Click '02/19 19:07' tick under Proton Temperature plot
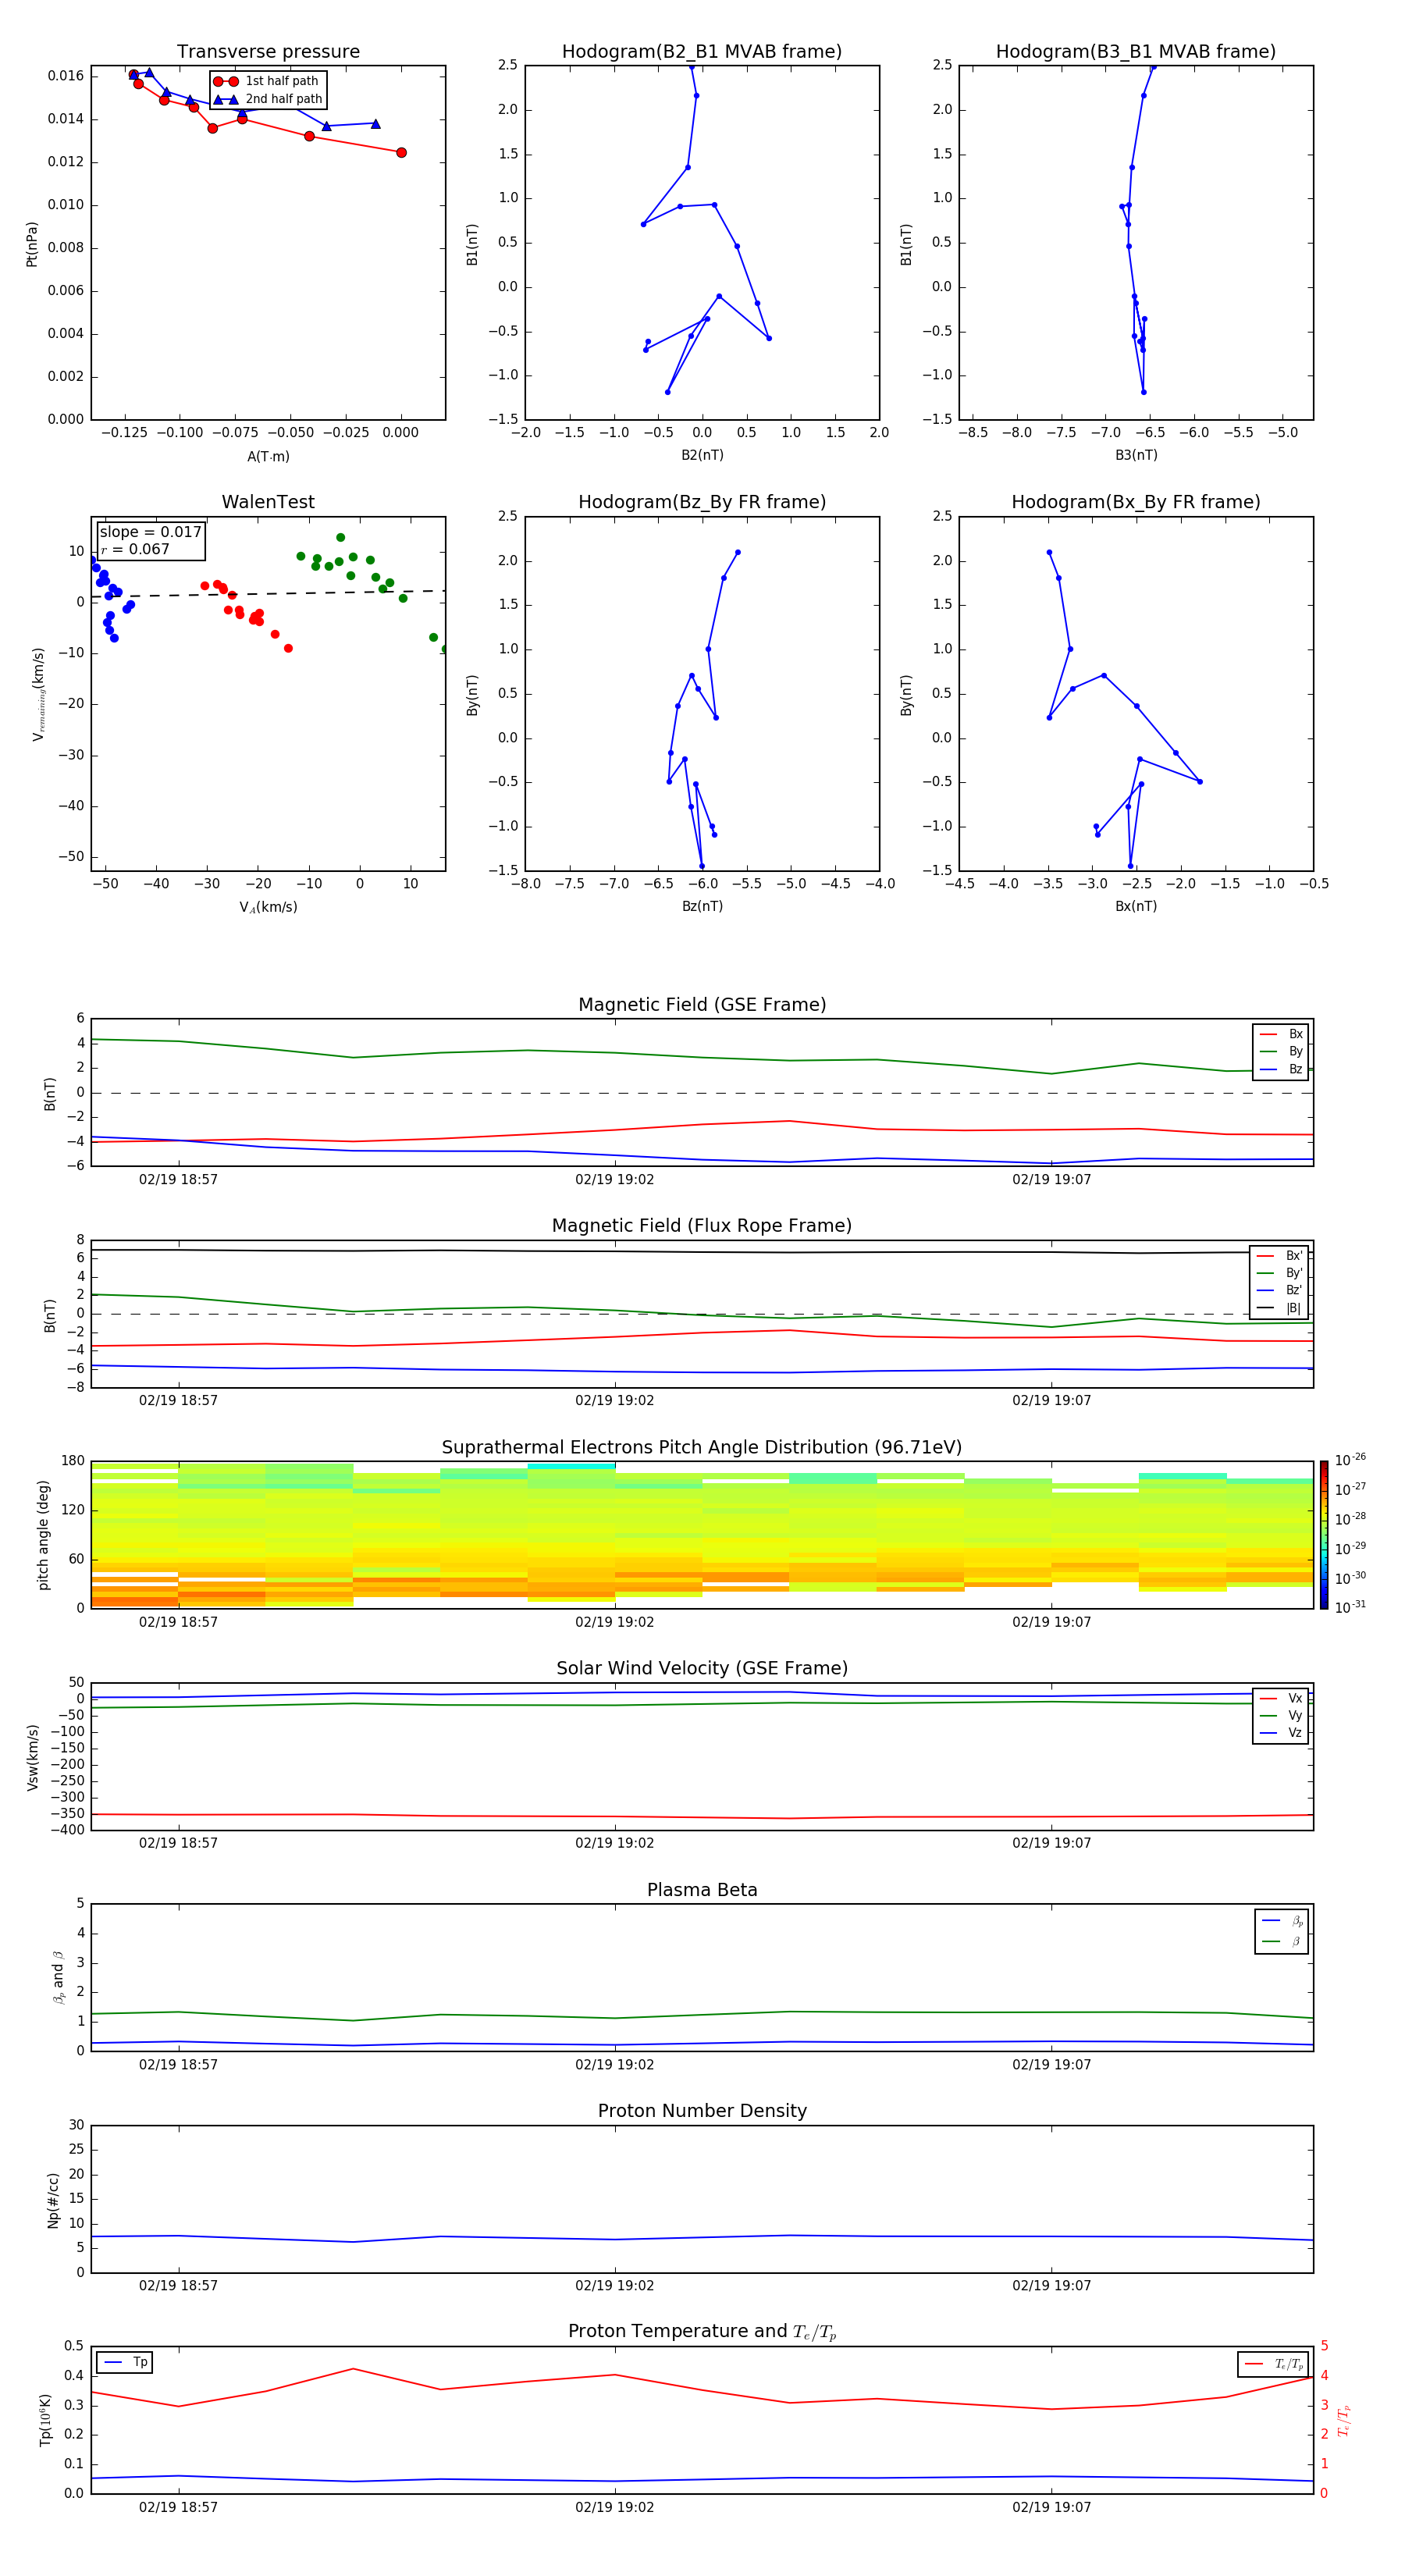 (1051, 2507)
